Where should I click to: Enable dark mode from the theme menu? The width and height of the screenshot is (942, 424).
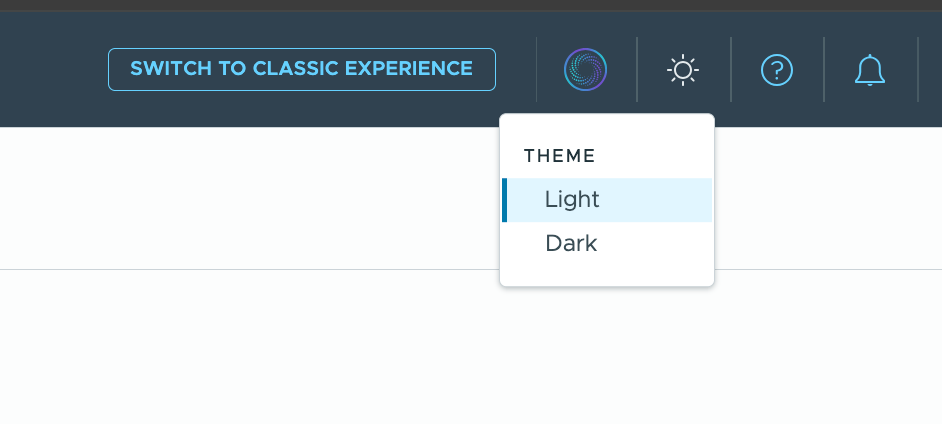(607, 244)
